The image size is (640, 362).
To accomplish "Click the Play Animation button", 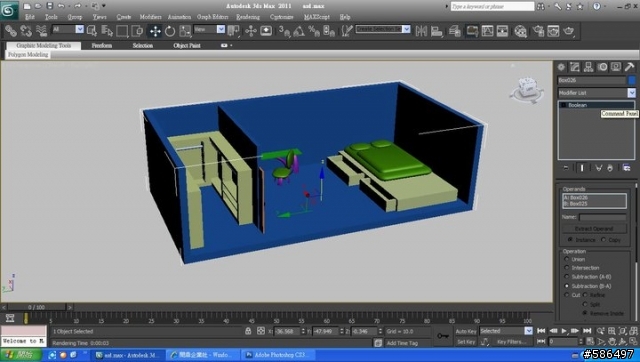I will tap(564, 331).
